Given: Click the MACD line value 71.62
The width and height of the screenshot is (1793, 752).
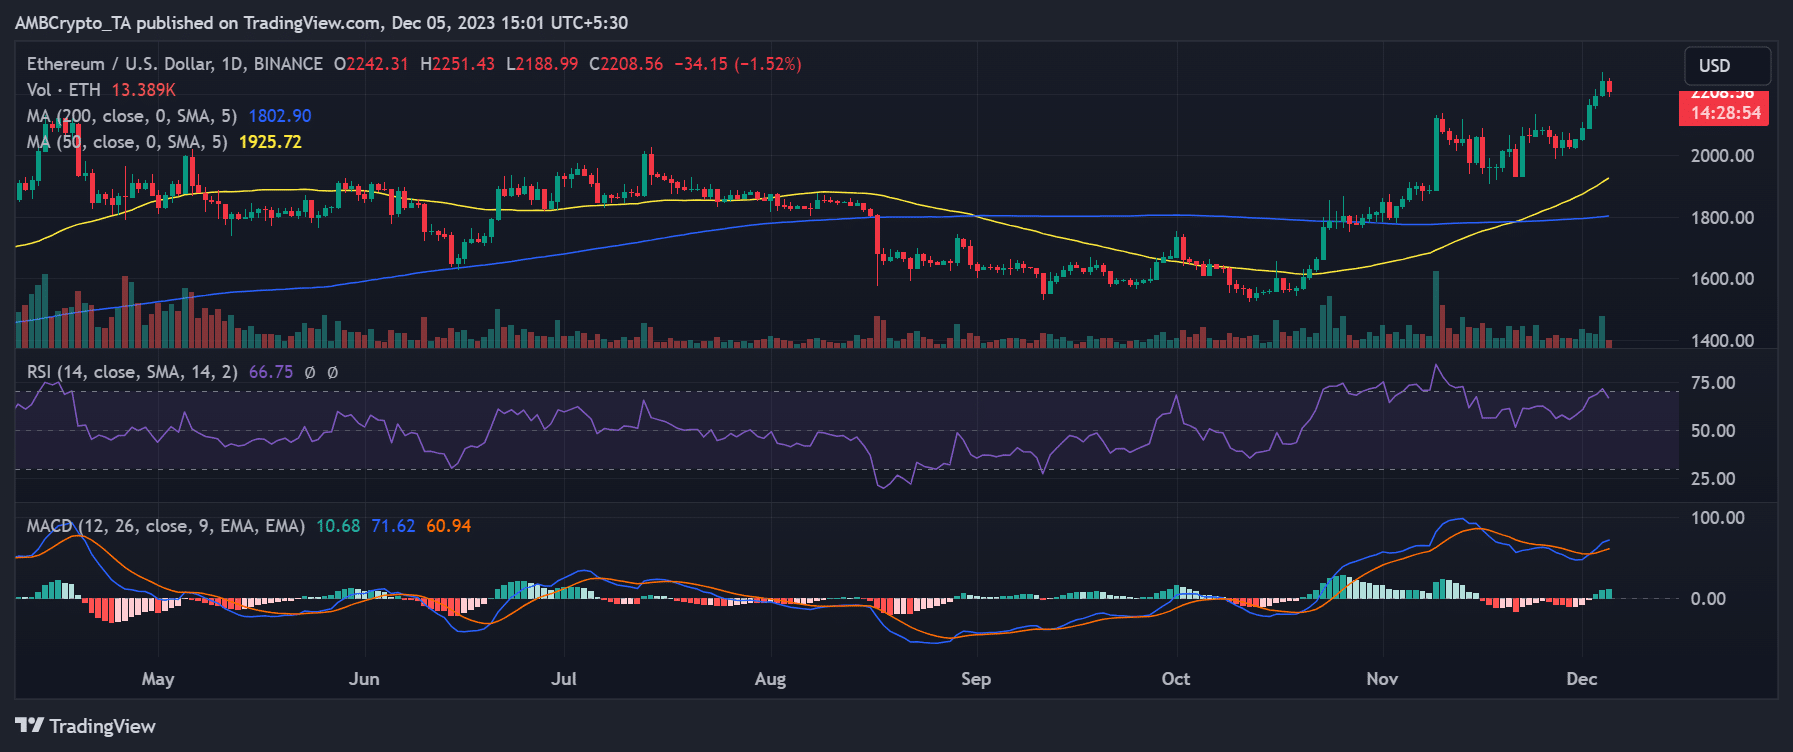Looking at the screenshot, I should pyautogui.click(x=393, y=526).
